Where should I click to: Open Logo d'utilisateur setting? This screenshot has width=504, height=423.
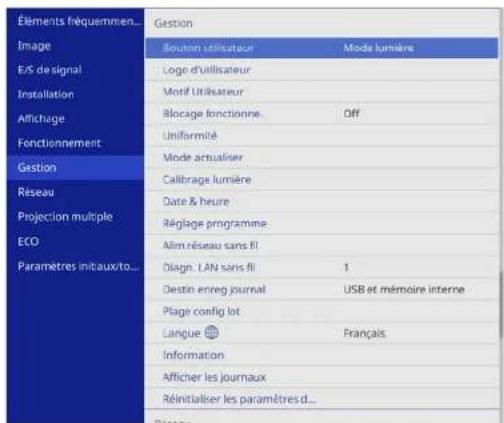pos(322,70)
